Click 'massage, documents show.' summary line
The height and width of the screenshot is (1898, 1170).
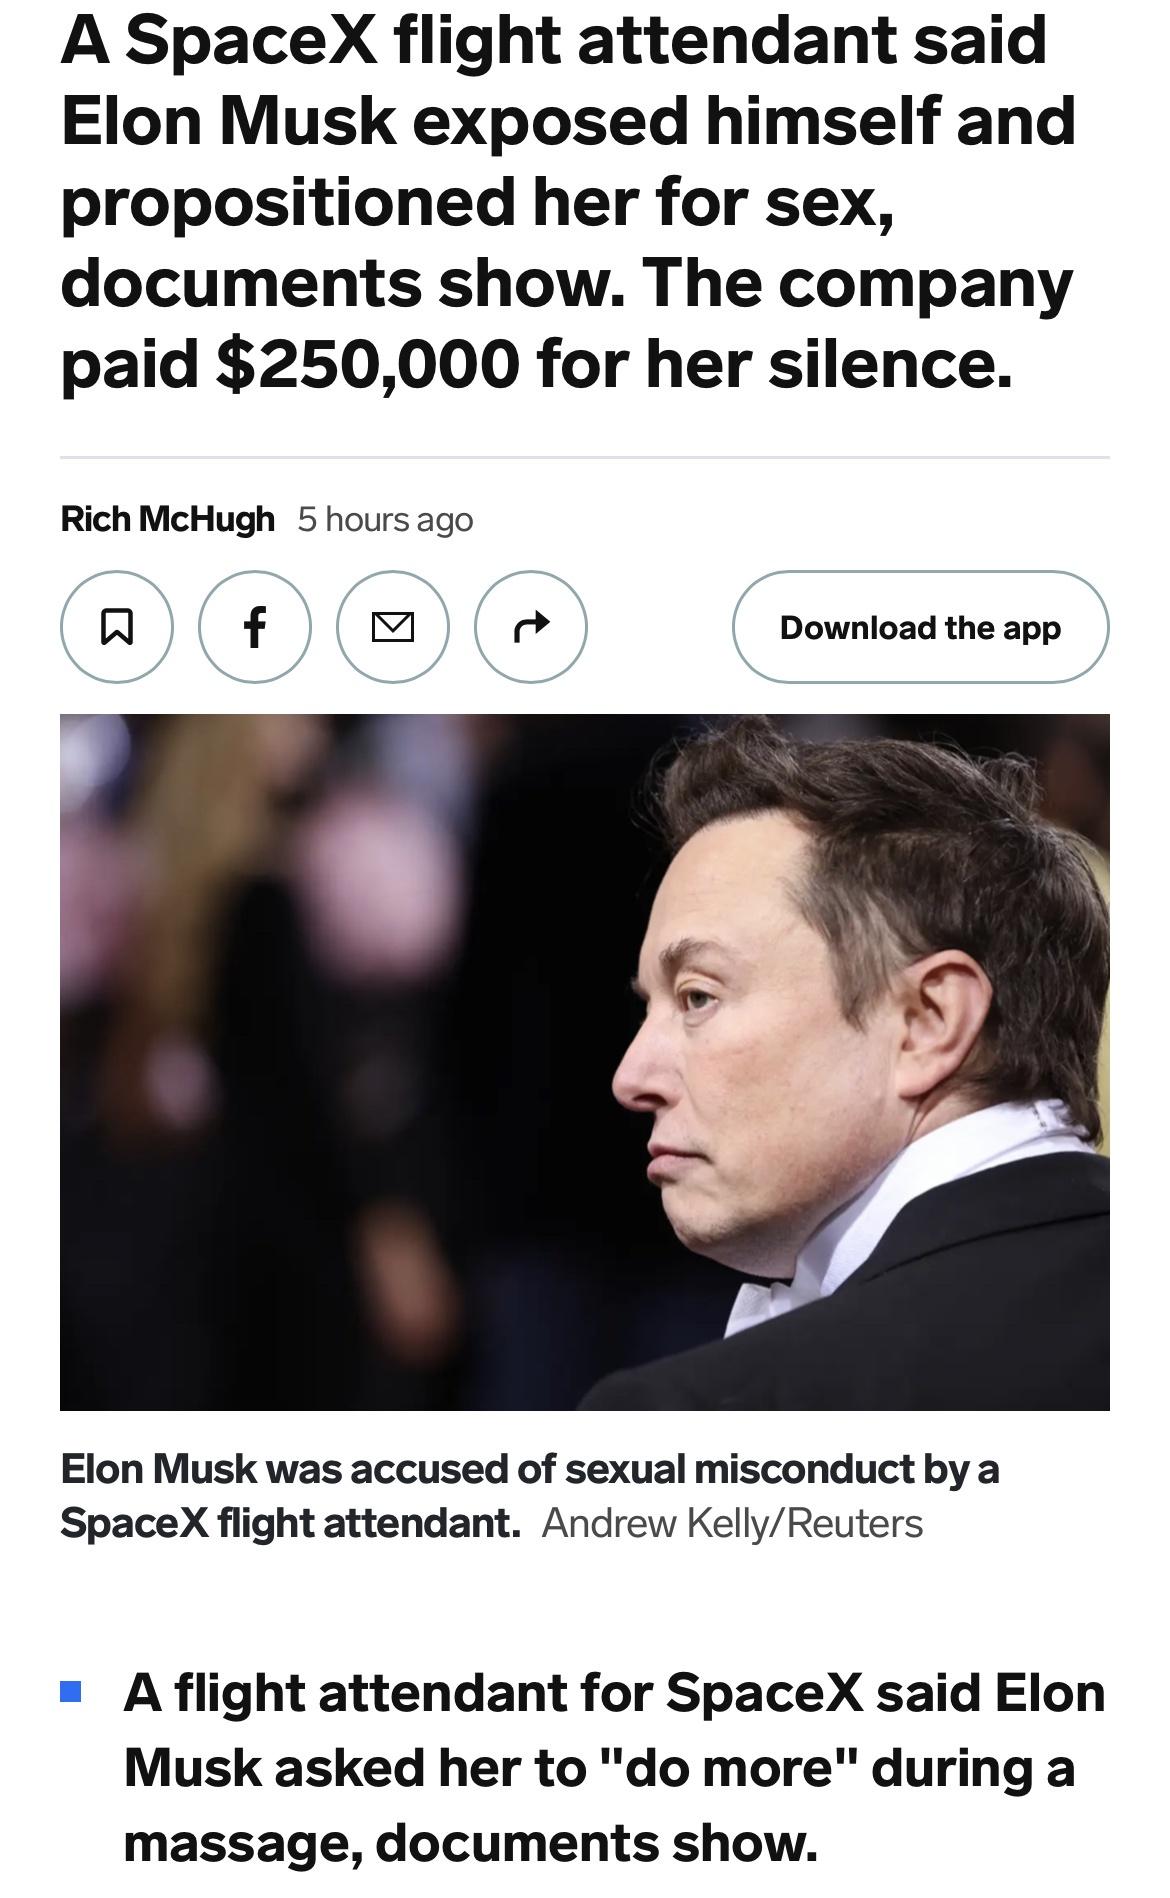[x=470, y=1842]
